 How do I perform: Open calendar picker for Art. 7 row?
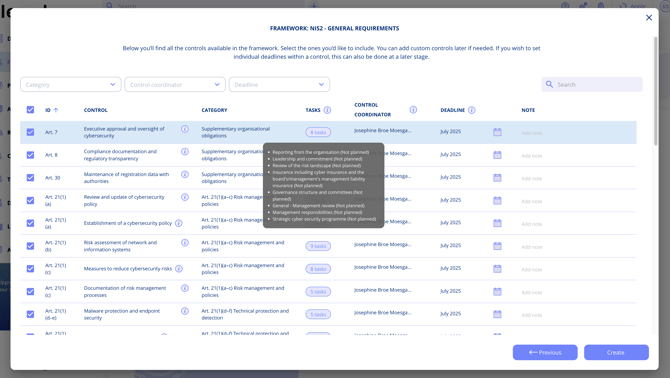[x=497, y=132]
